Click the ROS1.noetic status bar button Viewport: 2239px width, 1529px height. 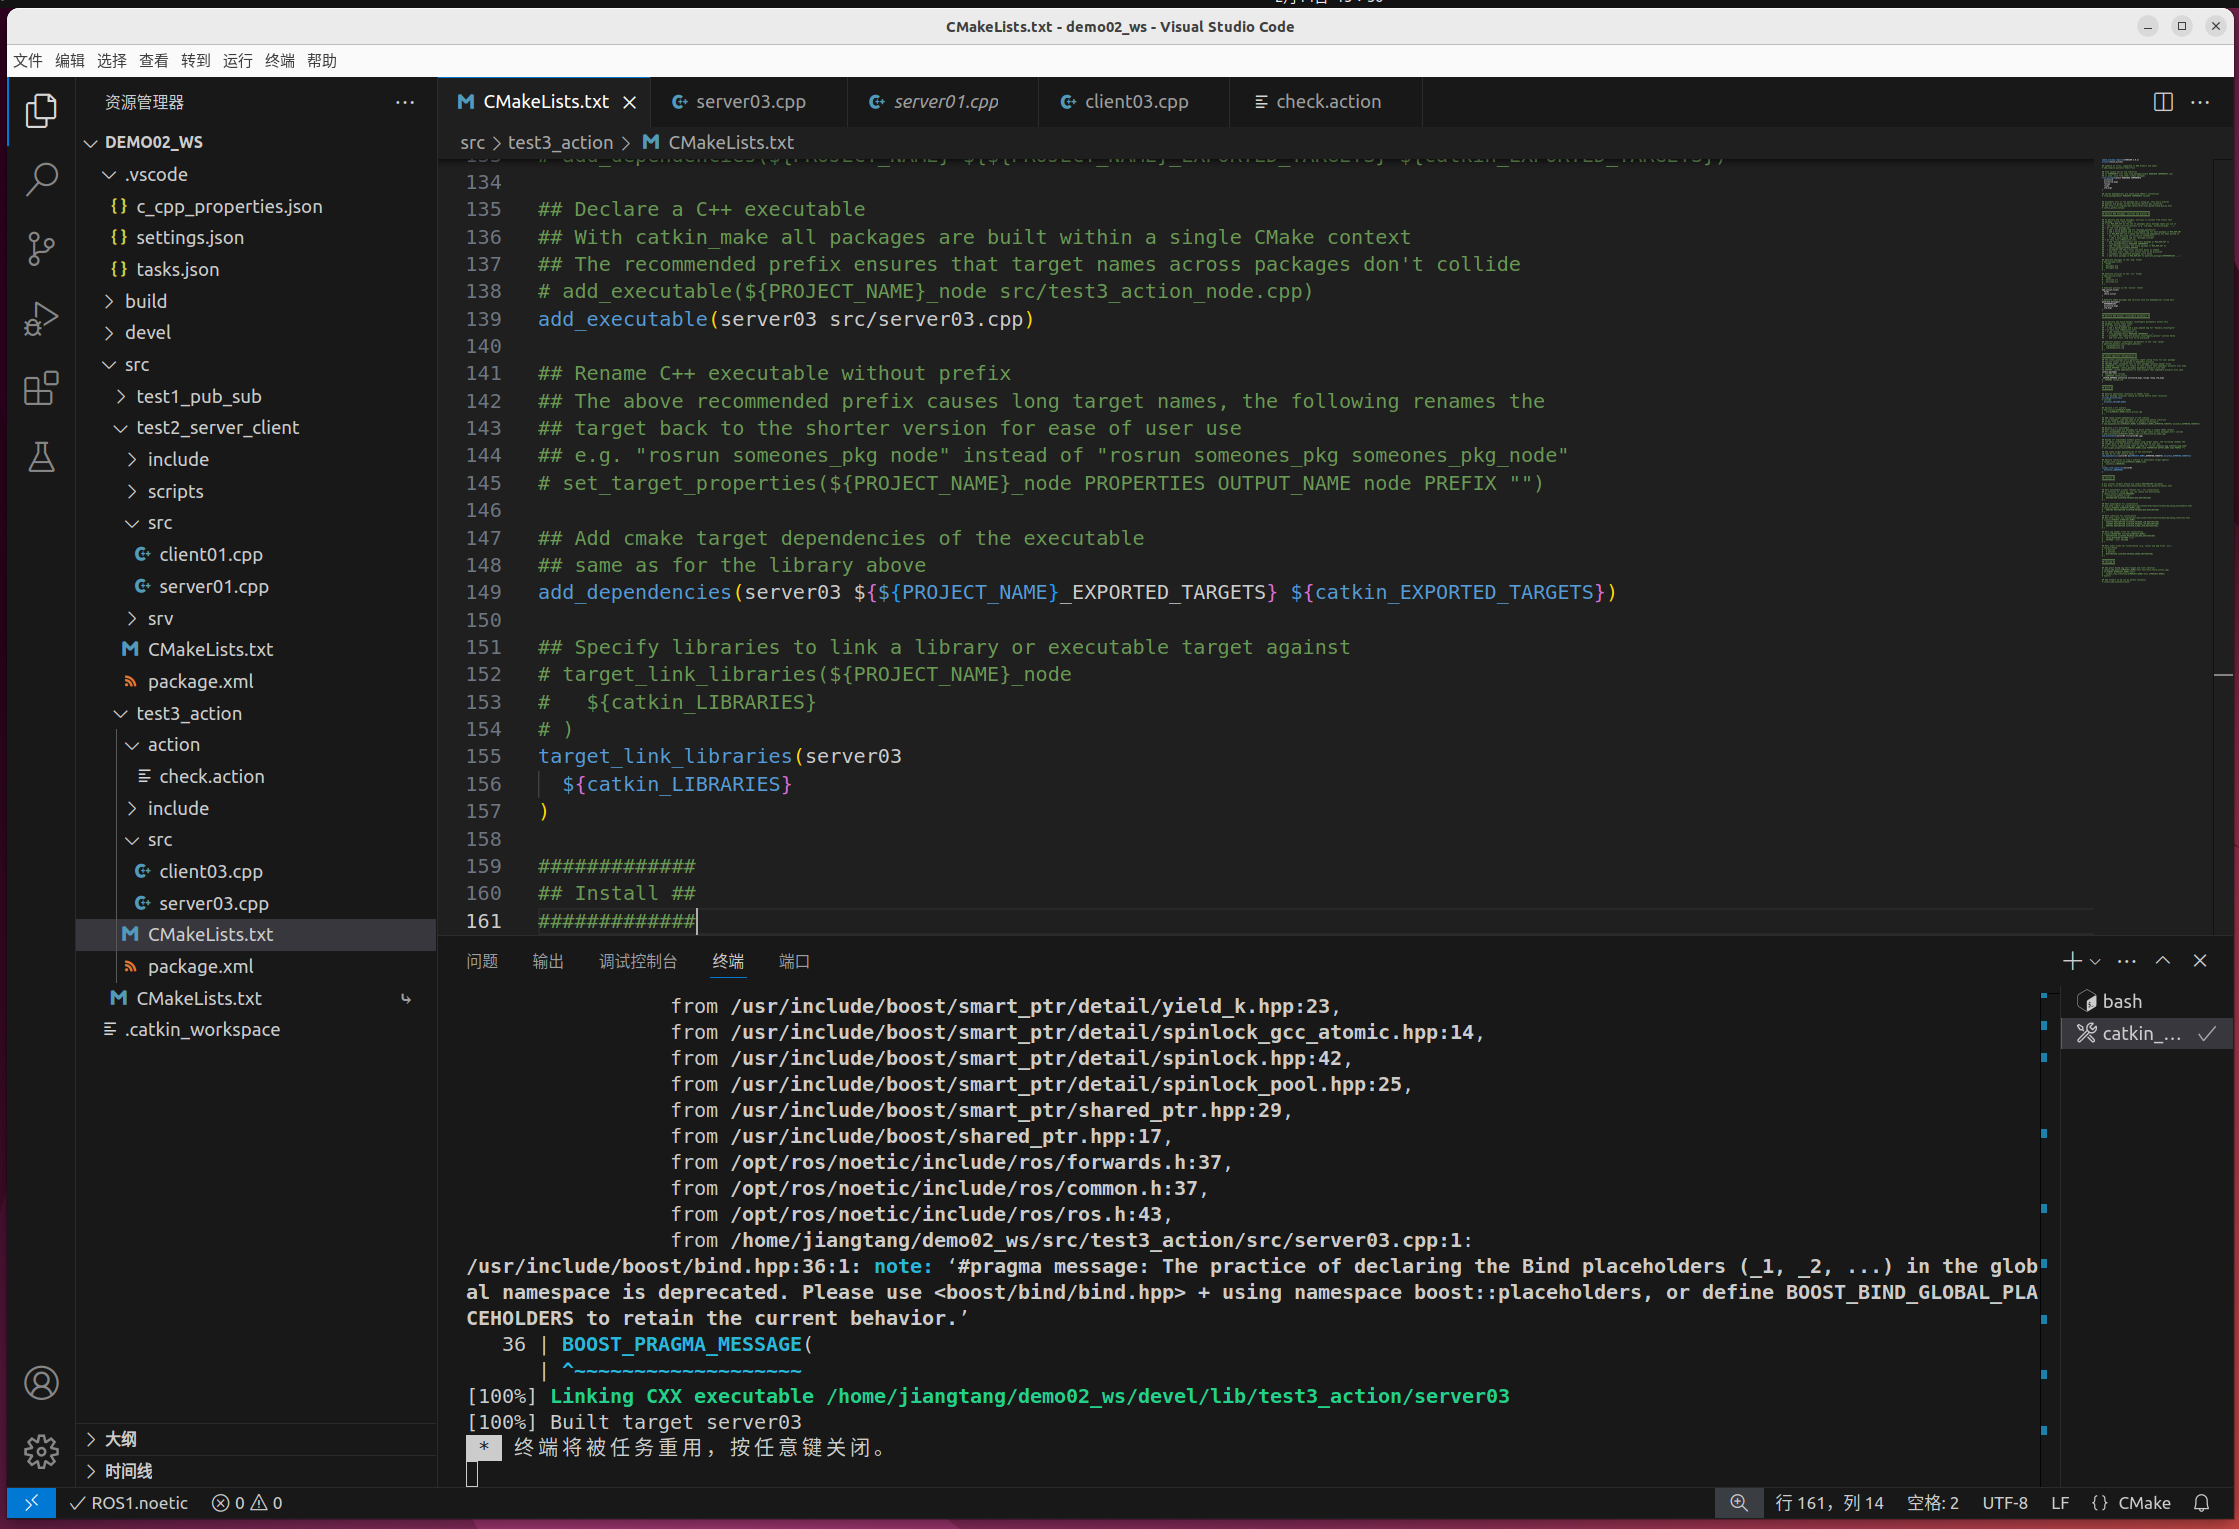coord(129,1503)
